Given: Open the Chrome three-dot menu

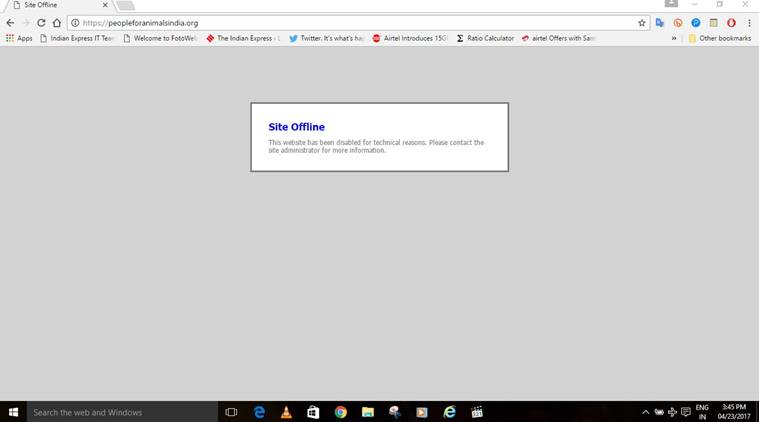Looking at the screenshot, I should coord(749,23).
